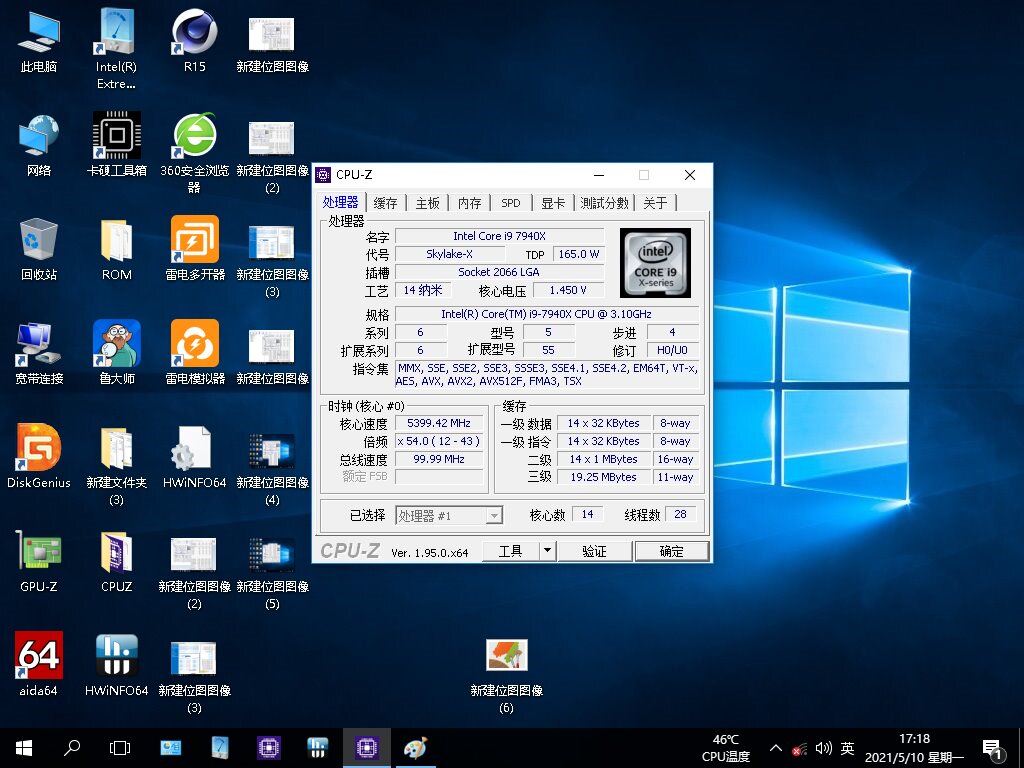Screen dimensions: 1024x768
Task: Click the core speed value 5399.42 MHz
Action: click(x=439, y=423)
